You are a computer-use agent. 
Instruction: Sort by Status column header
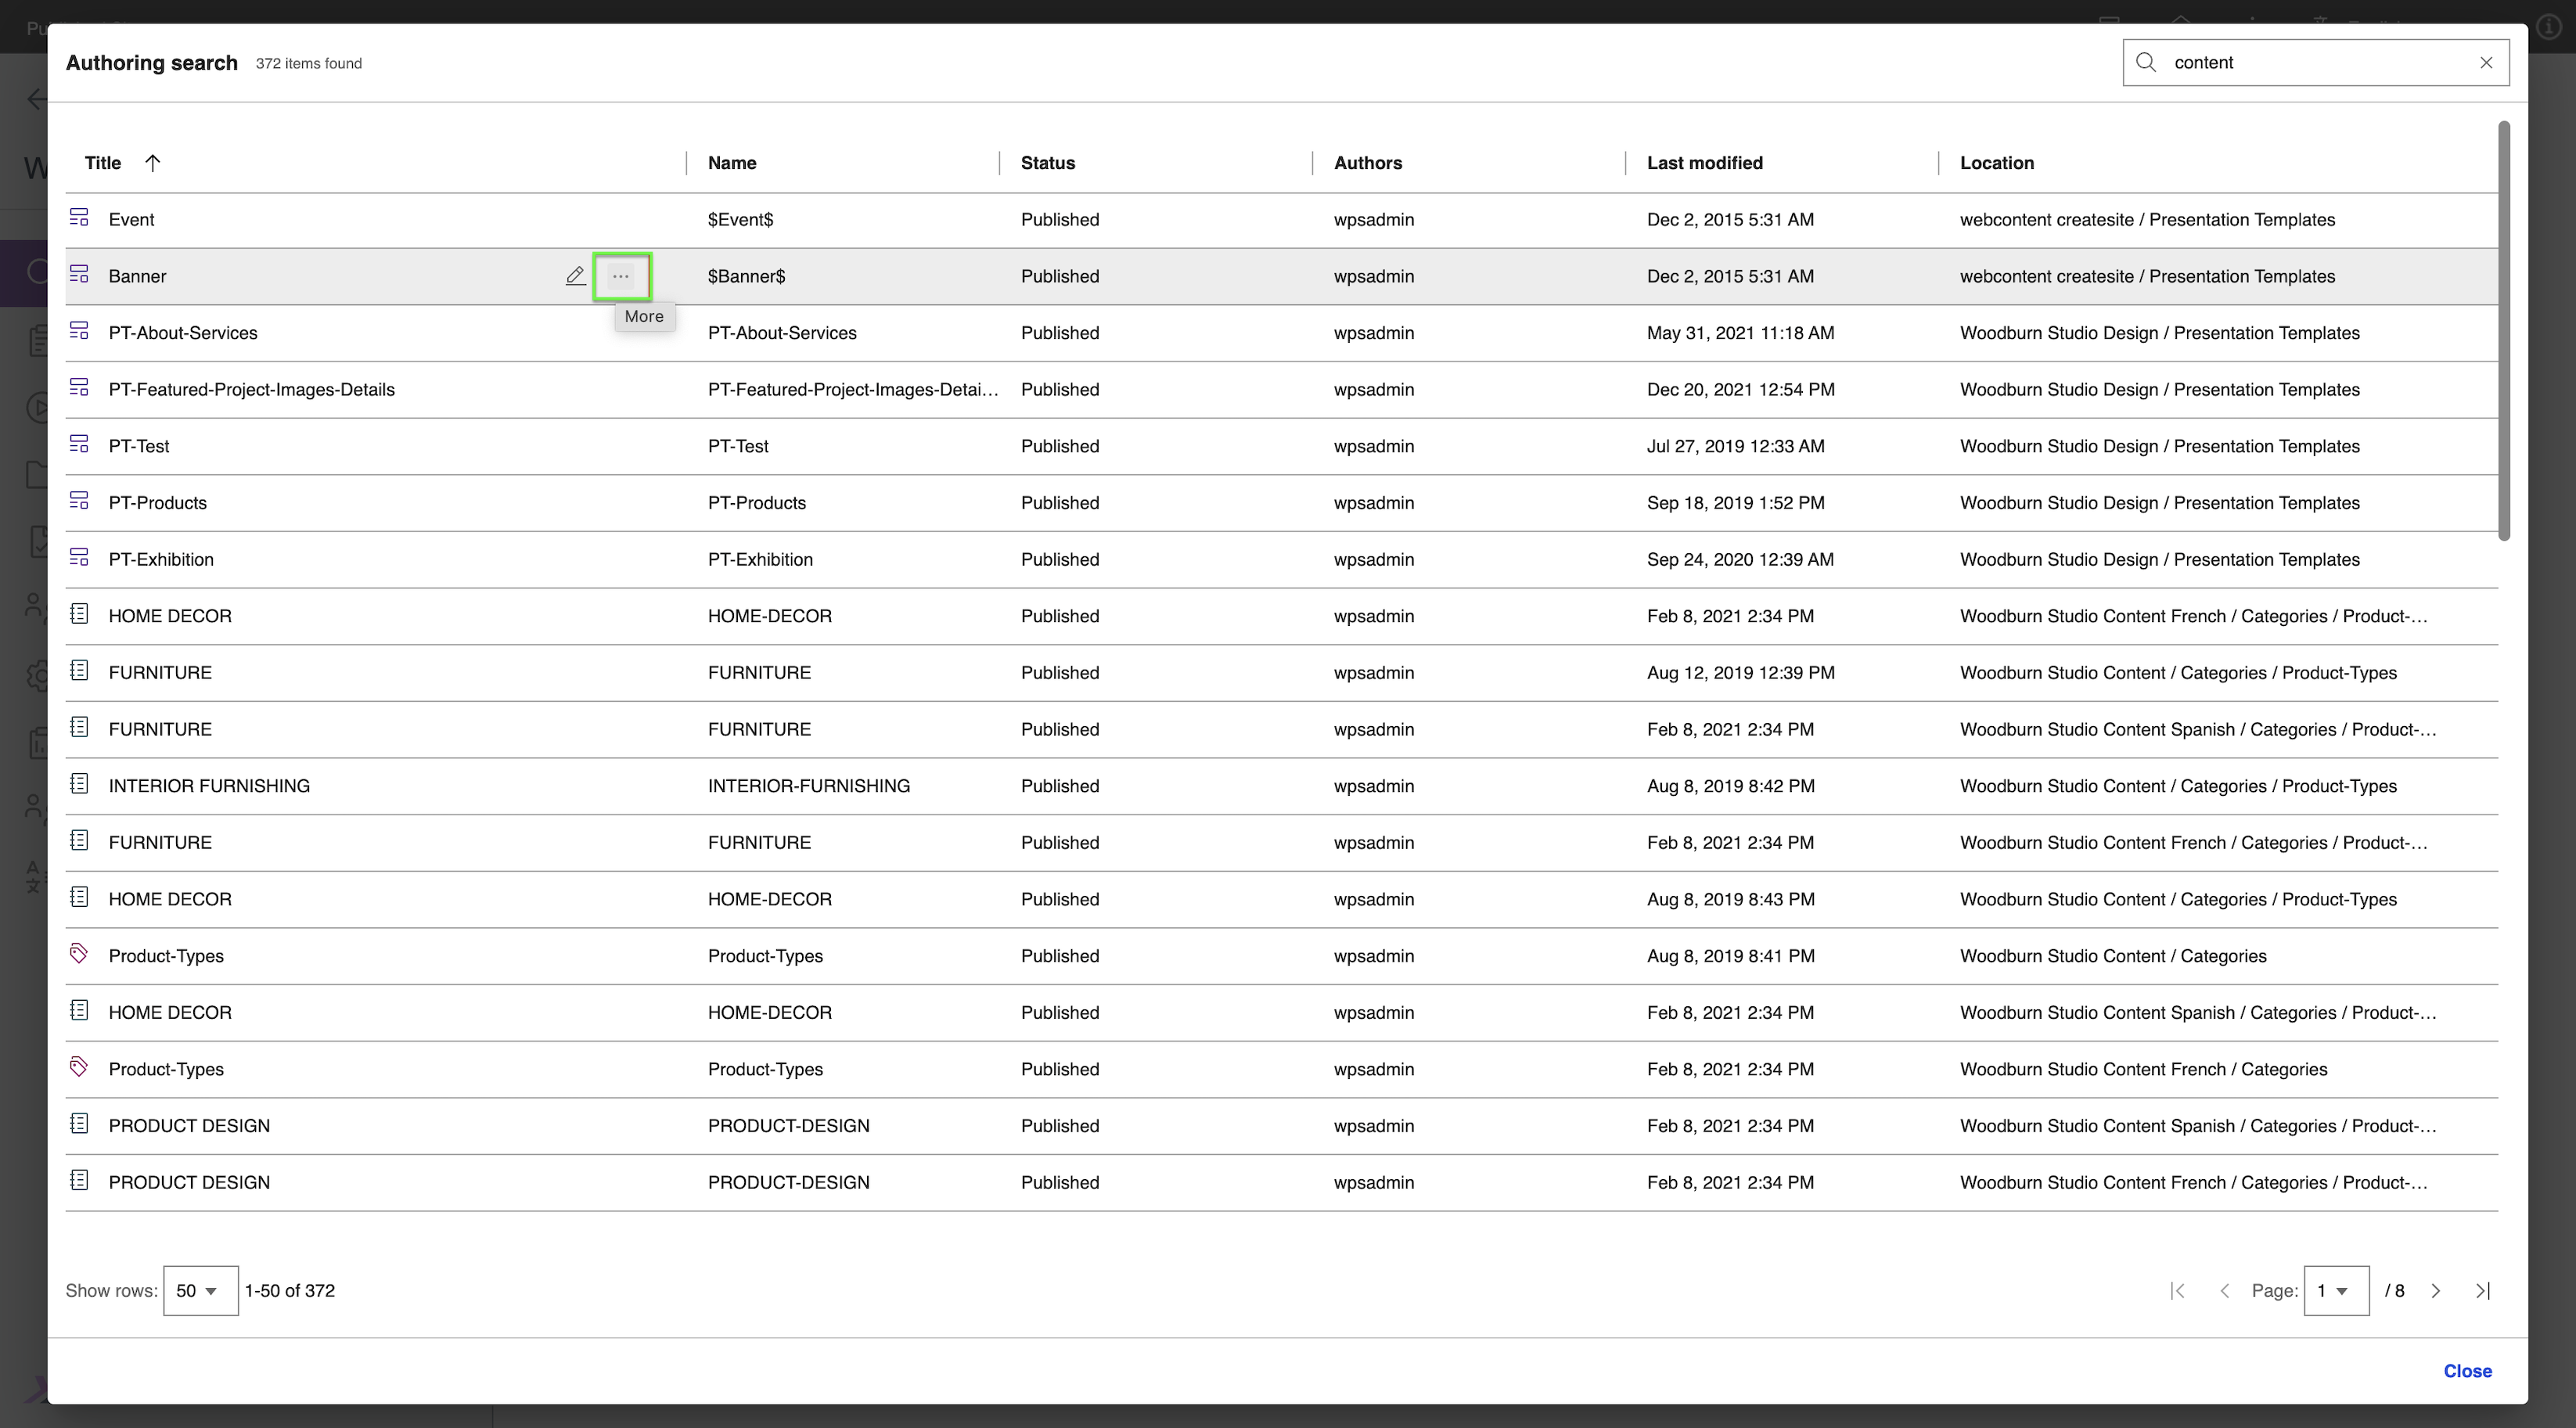click(1047, 163)
